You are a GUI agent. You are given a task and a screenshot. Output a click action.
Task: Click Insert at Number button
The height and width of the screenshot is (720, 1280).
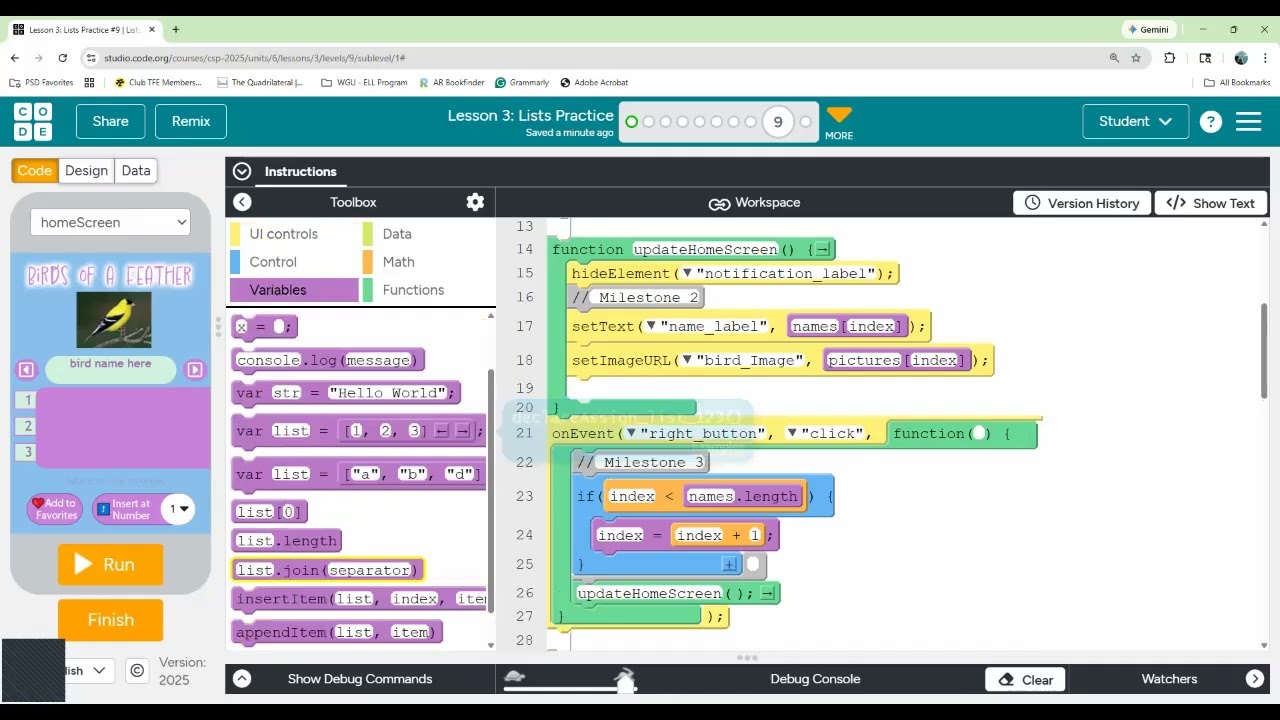124,509
